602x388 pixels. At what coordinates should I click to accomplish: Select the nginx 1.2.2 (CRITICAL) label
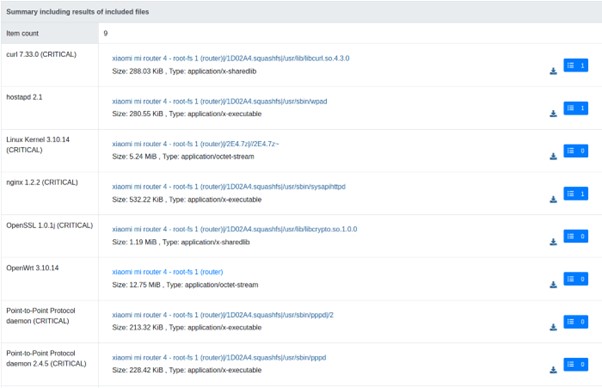(x=42, y=182)
